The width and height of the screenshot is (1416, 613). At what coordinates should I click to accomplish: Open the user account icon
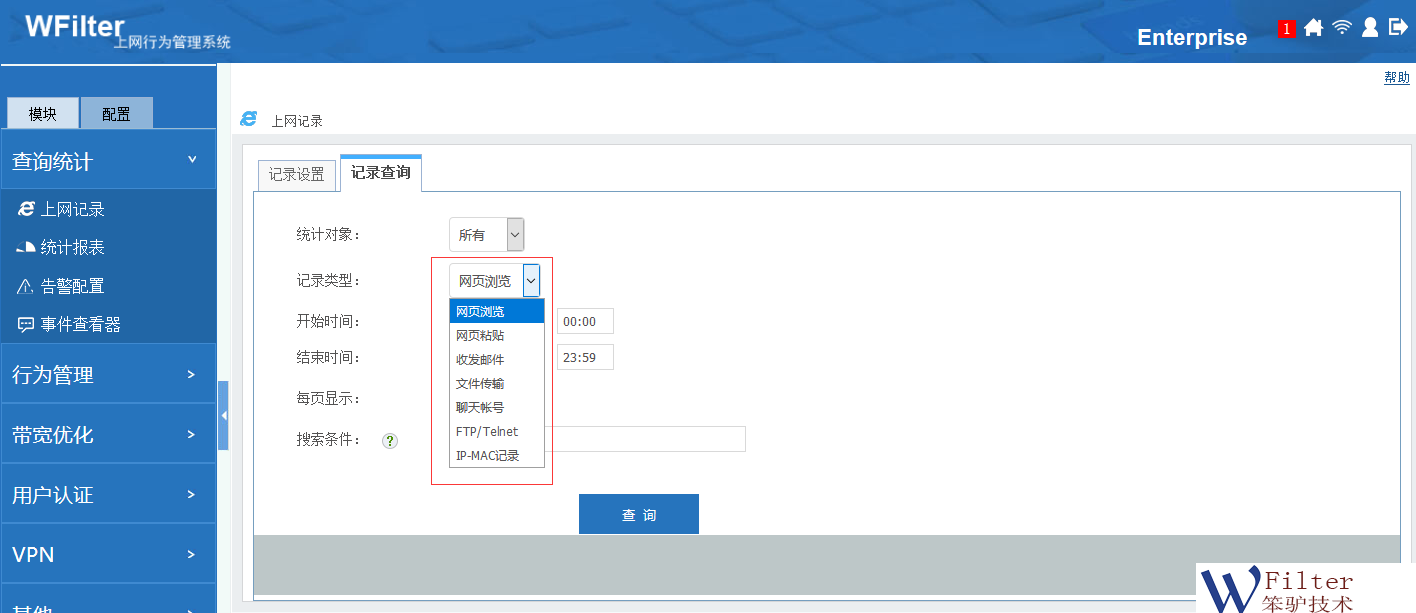pos(1370,28)
